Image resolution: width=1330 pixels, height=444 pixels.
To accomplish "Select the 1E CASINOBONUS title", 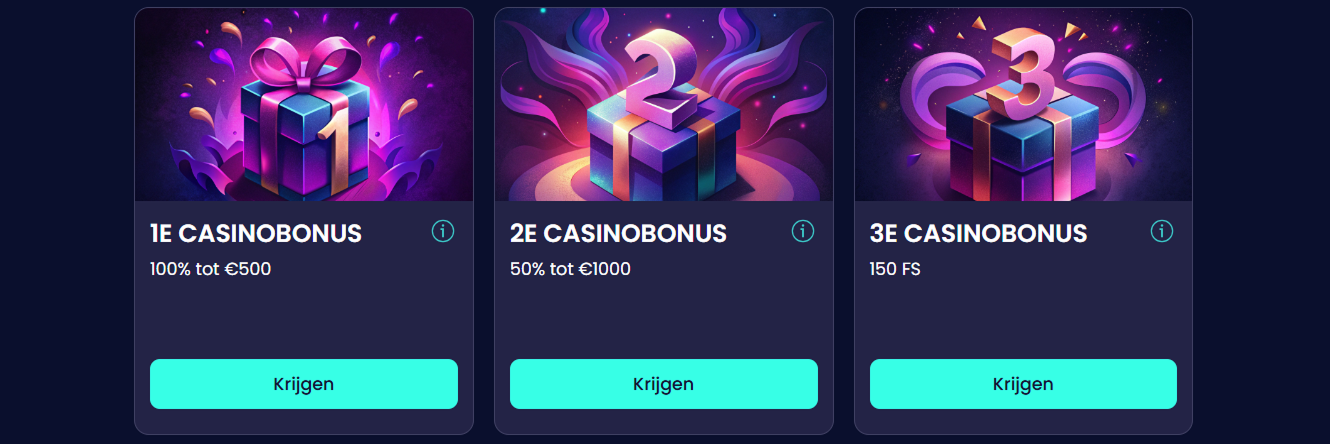I will point(256,234).
